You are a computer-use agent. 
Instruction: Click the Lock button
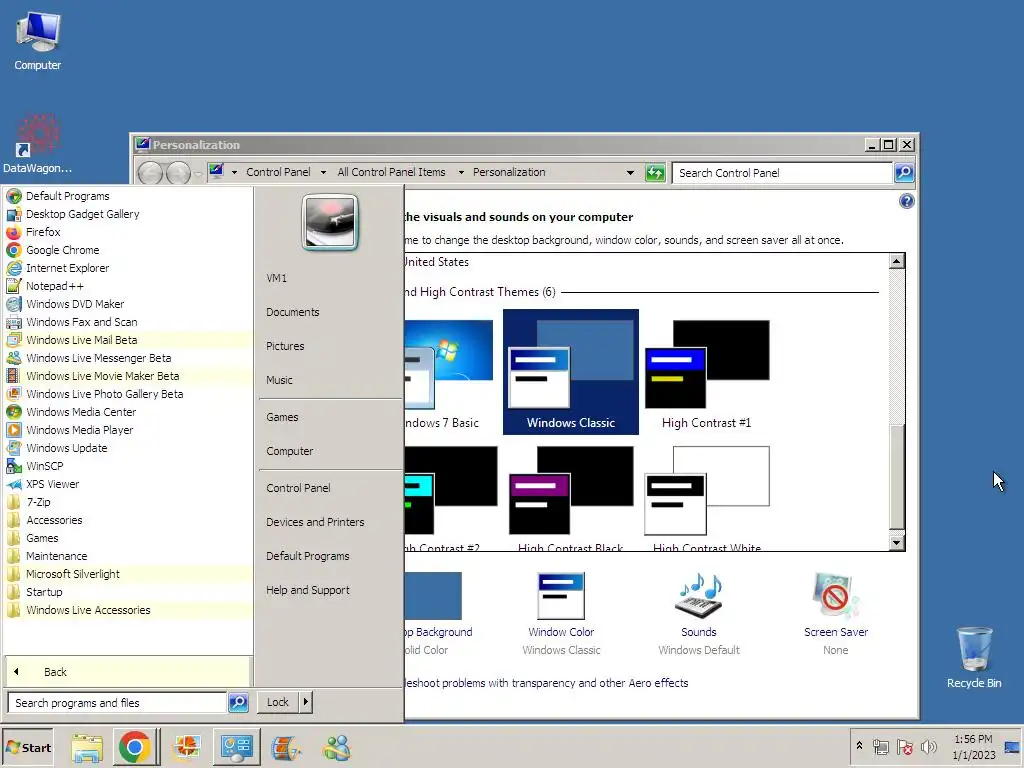pos(278,702)
